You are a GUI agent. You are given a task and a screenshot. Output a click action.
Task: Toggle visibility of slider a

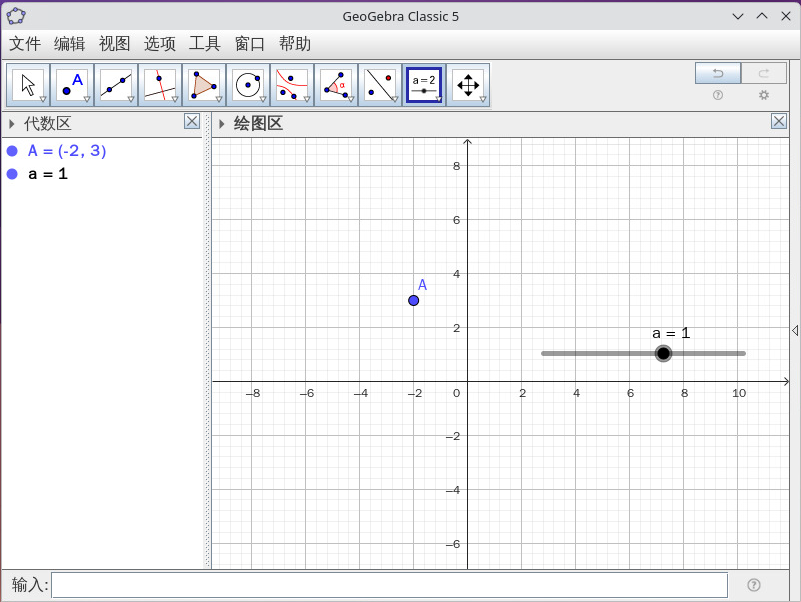12,174
